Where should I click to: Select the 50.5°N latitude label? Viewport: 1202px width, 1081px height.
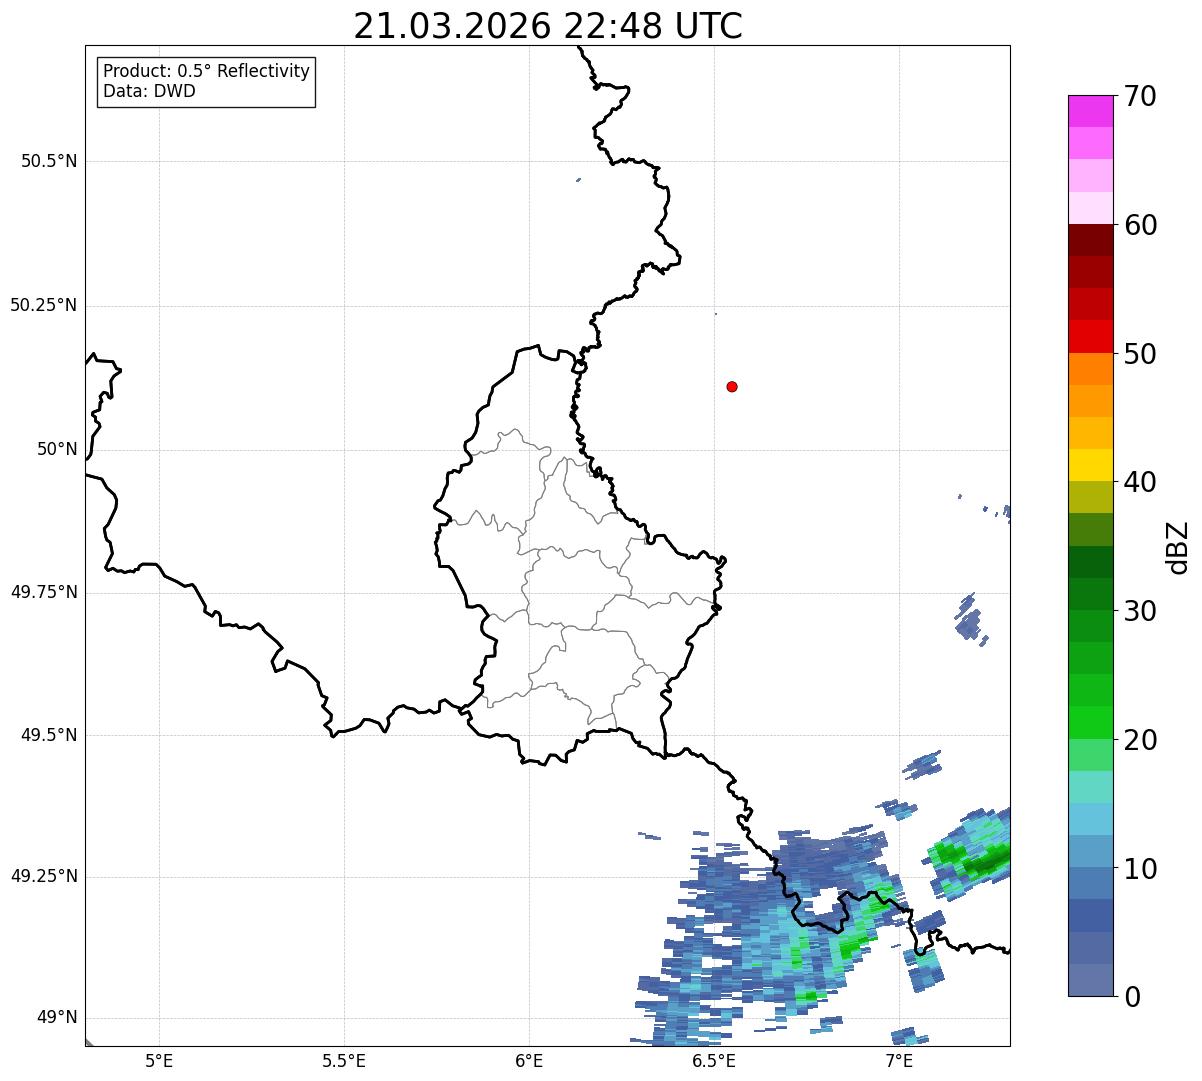(49, 161)
